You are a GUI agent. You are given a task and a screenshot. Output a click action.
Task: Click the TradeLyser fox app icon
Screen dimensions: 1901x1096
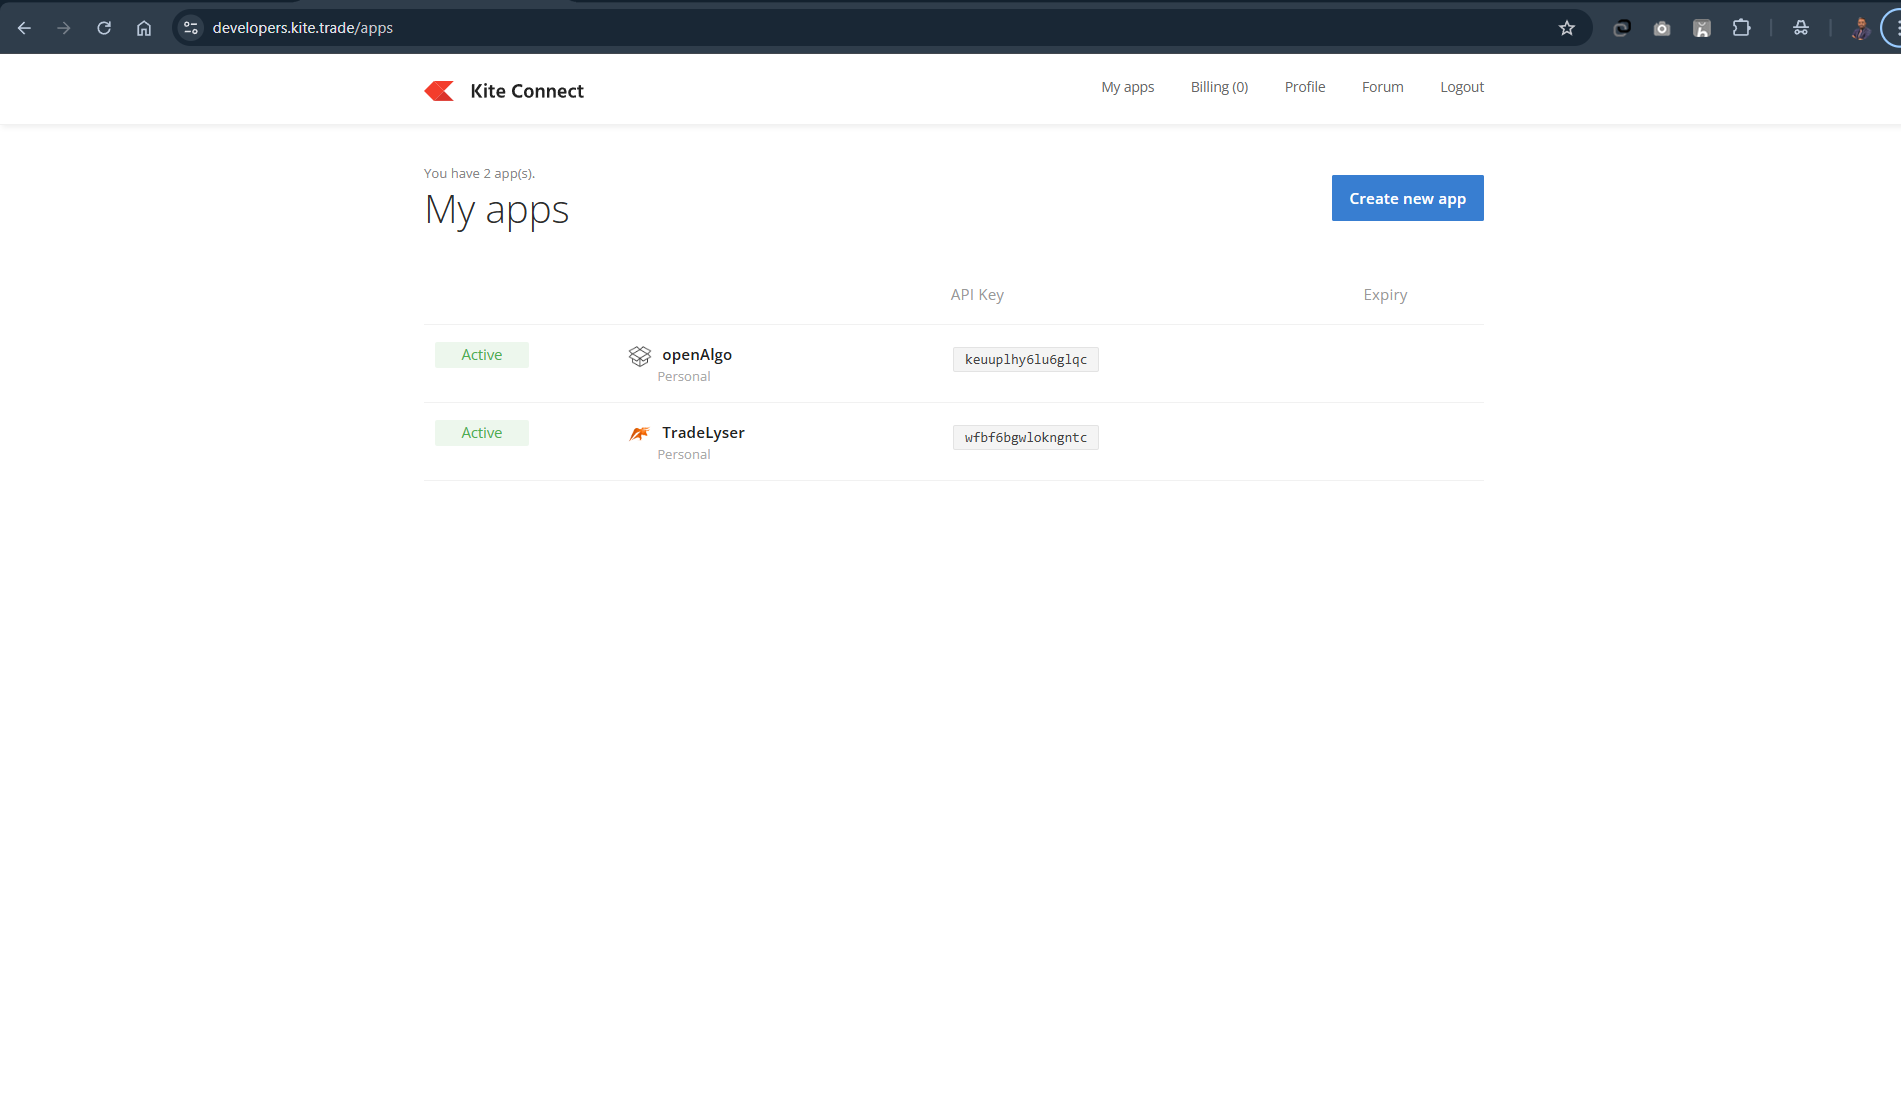coord(640,433)
